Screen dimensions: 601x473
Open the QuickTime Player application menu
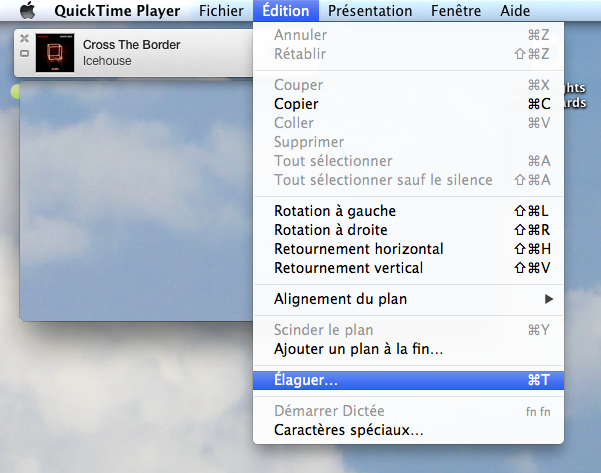[117, 11]
